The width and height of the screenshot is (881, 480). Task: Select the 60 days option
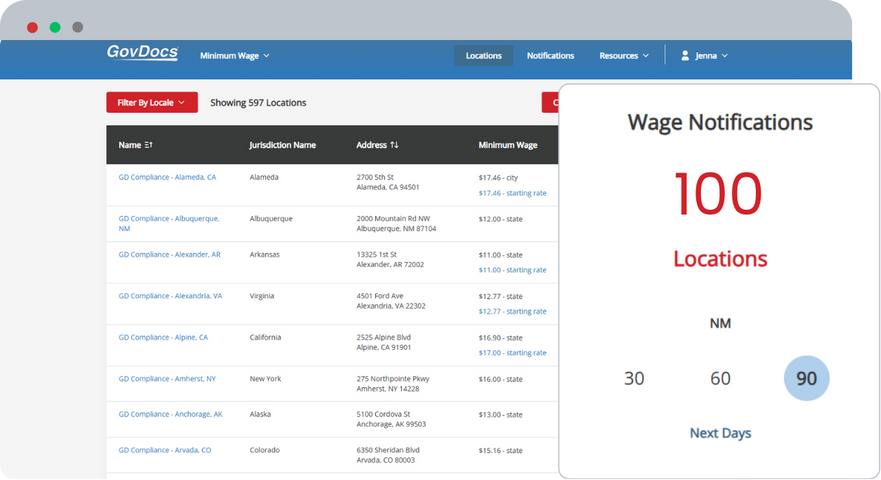tap(720, 378)
